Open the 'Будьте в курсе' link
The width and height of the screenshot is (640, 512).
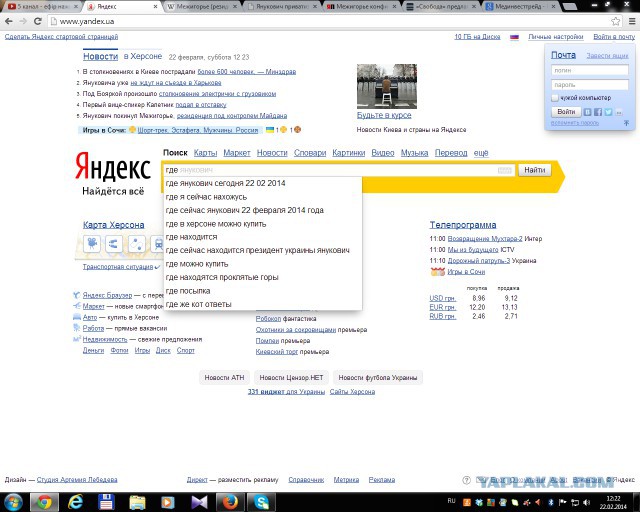[x=384, y=115]
